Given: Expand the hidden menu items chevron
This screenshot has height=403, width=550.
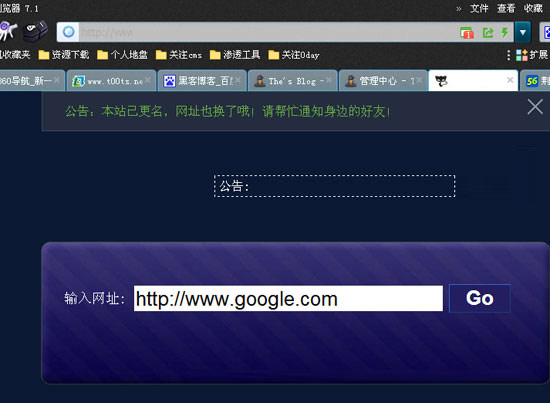Looking at the screenshot, I should pos(458,9).
